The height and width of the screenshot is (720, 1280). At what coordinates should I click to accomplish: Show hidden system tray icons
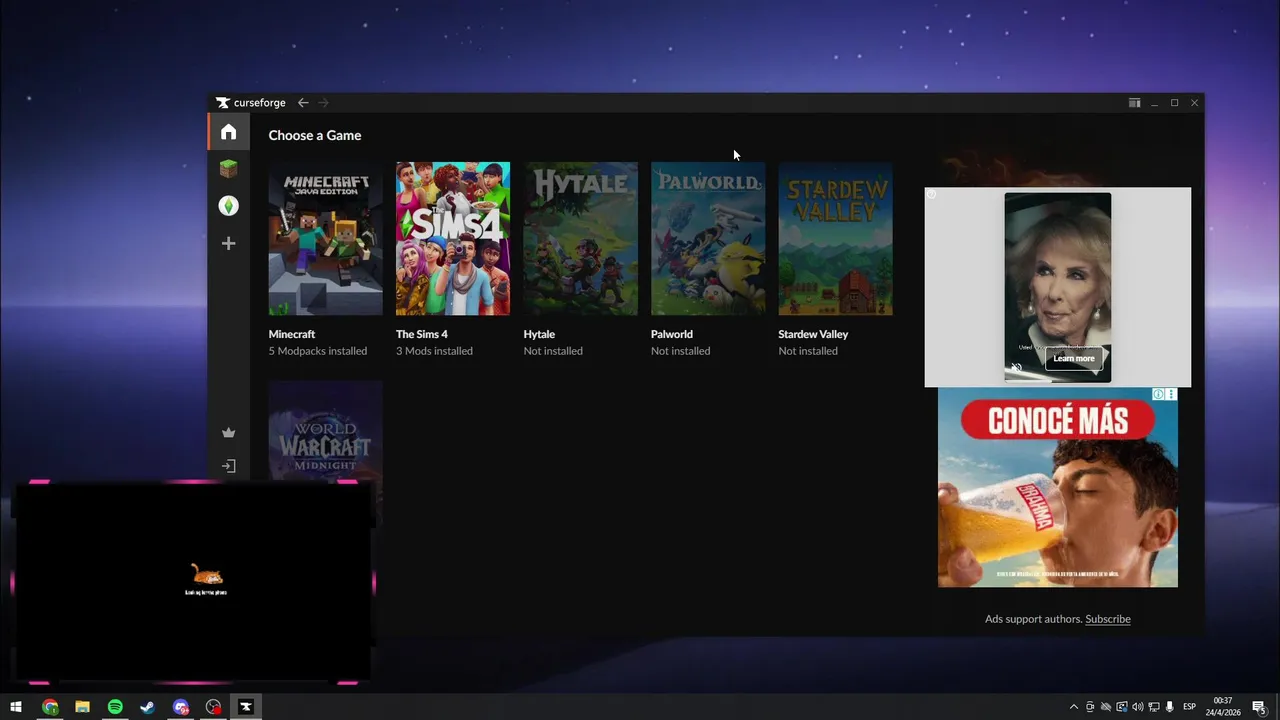point(1074,707)
